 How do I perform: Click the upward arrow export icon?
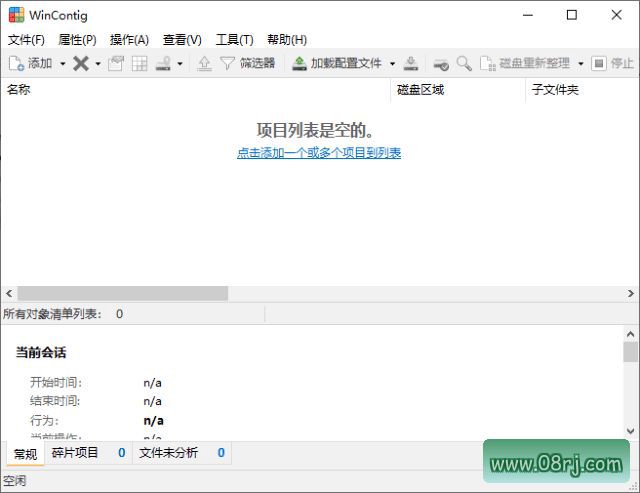[x=204, y=63]
